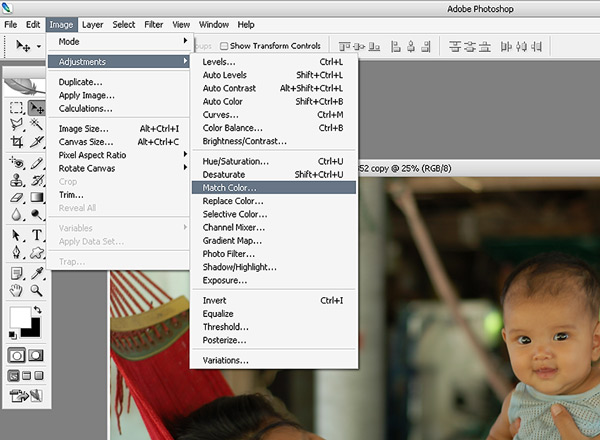The image size is (600, 440).
Task: Open the Rotate Canvas submenu
Action: (119, 168)
